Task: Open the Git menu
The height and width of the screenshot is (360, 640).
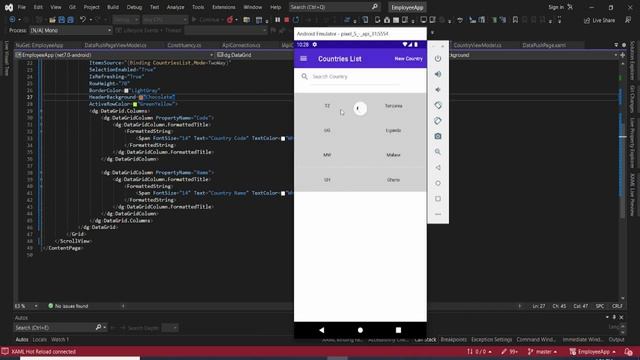Action: (72, 7)
